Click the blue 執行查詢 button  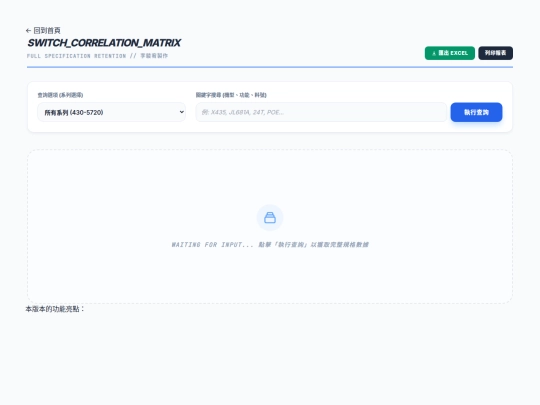tap(476, 112)
